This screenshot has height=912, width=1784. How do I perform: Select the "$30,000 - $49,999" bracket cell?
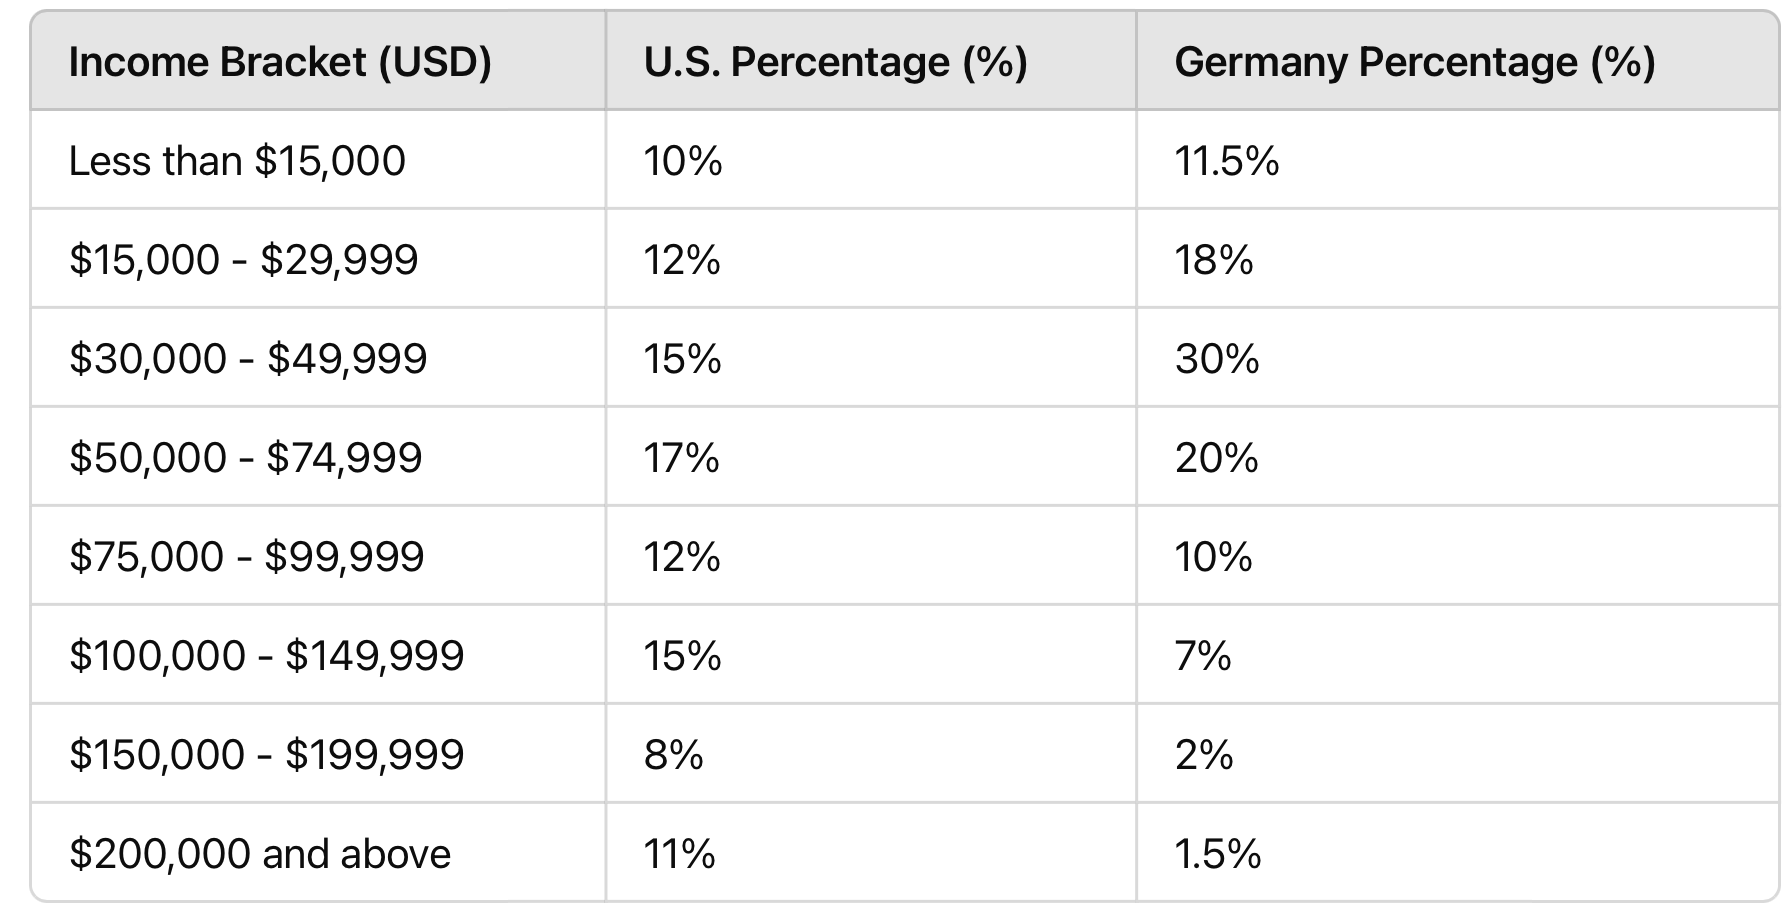(248, 359)
